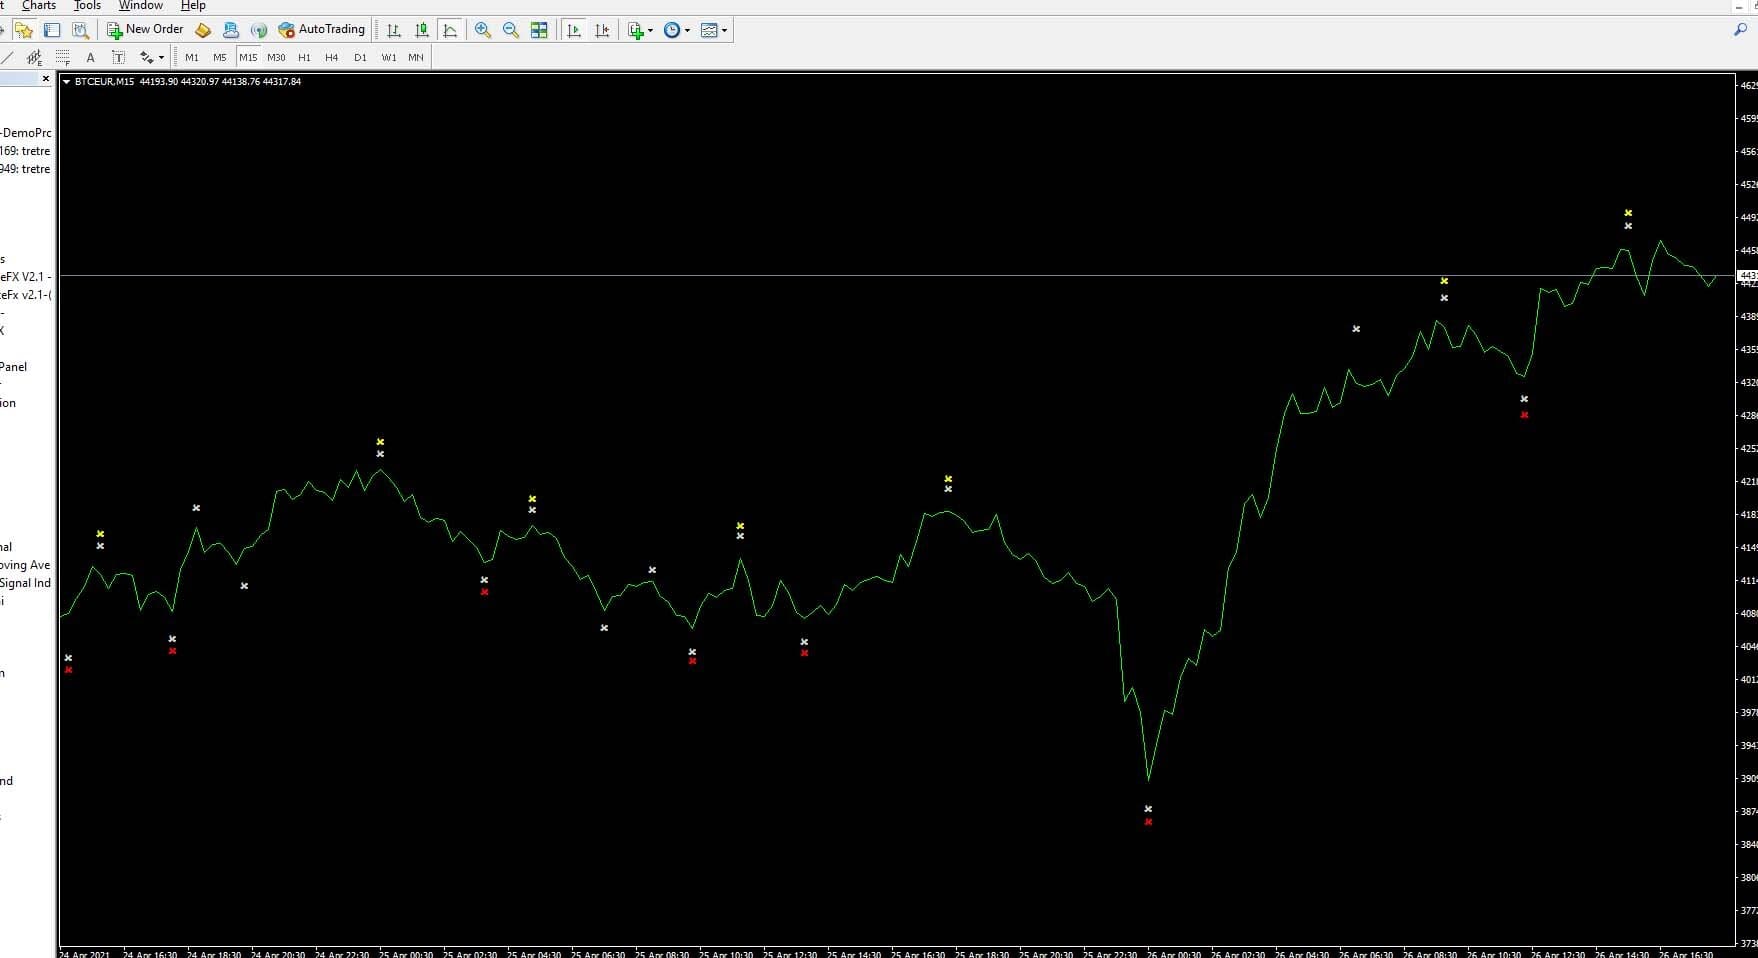This screenshot has width=1758, height=958.
Task: Switch to M5 timeframe
Action: pos(220,57)
